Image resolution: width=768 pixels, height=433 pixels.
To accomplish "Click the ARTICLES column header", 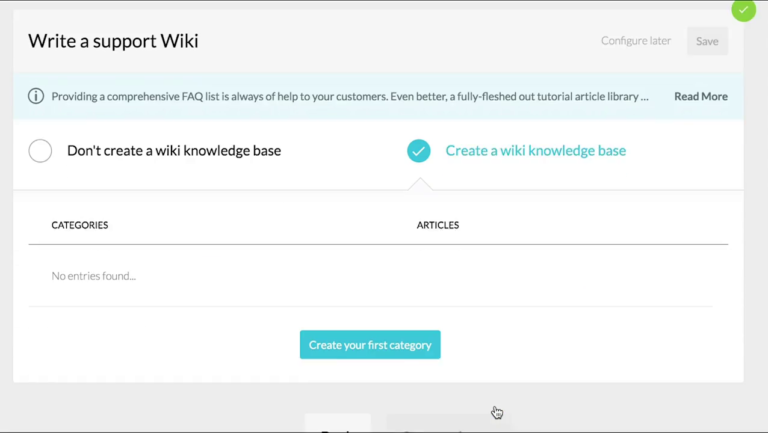I will (438, 225).
